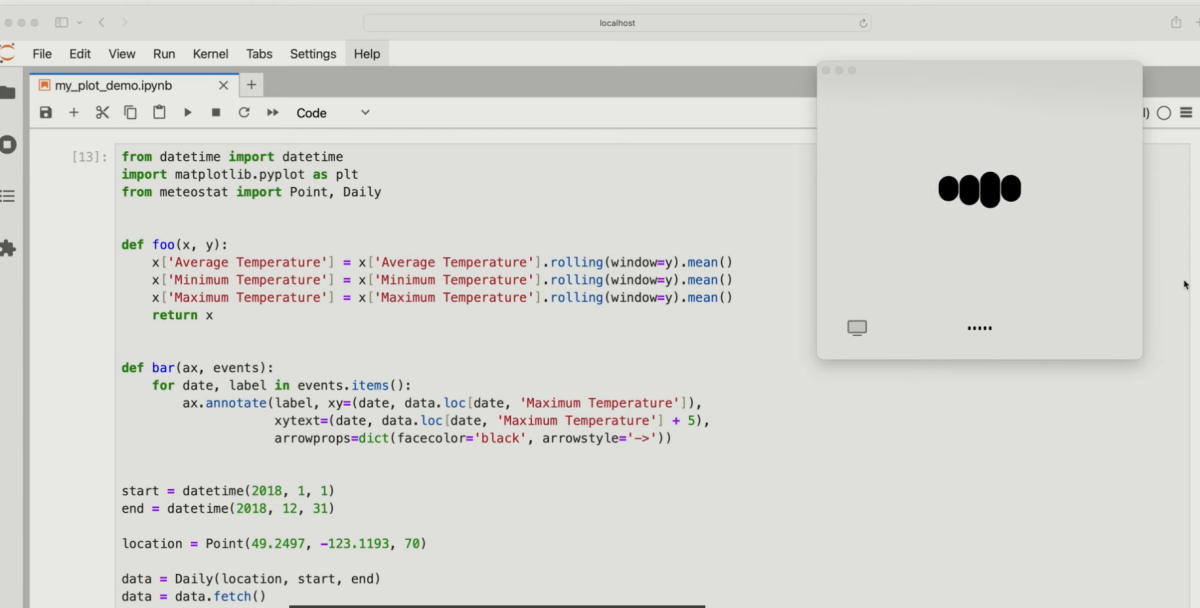
Task: Copy the selected cell in the toolbar
Action: [130, 113]
